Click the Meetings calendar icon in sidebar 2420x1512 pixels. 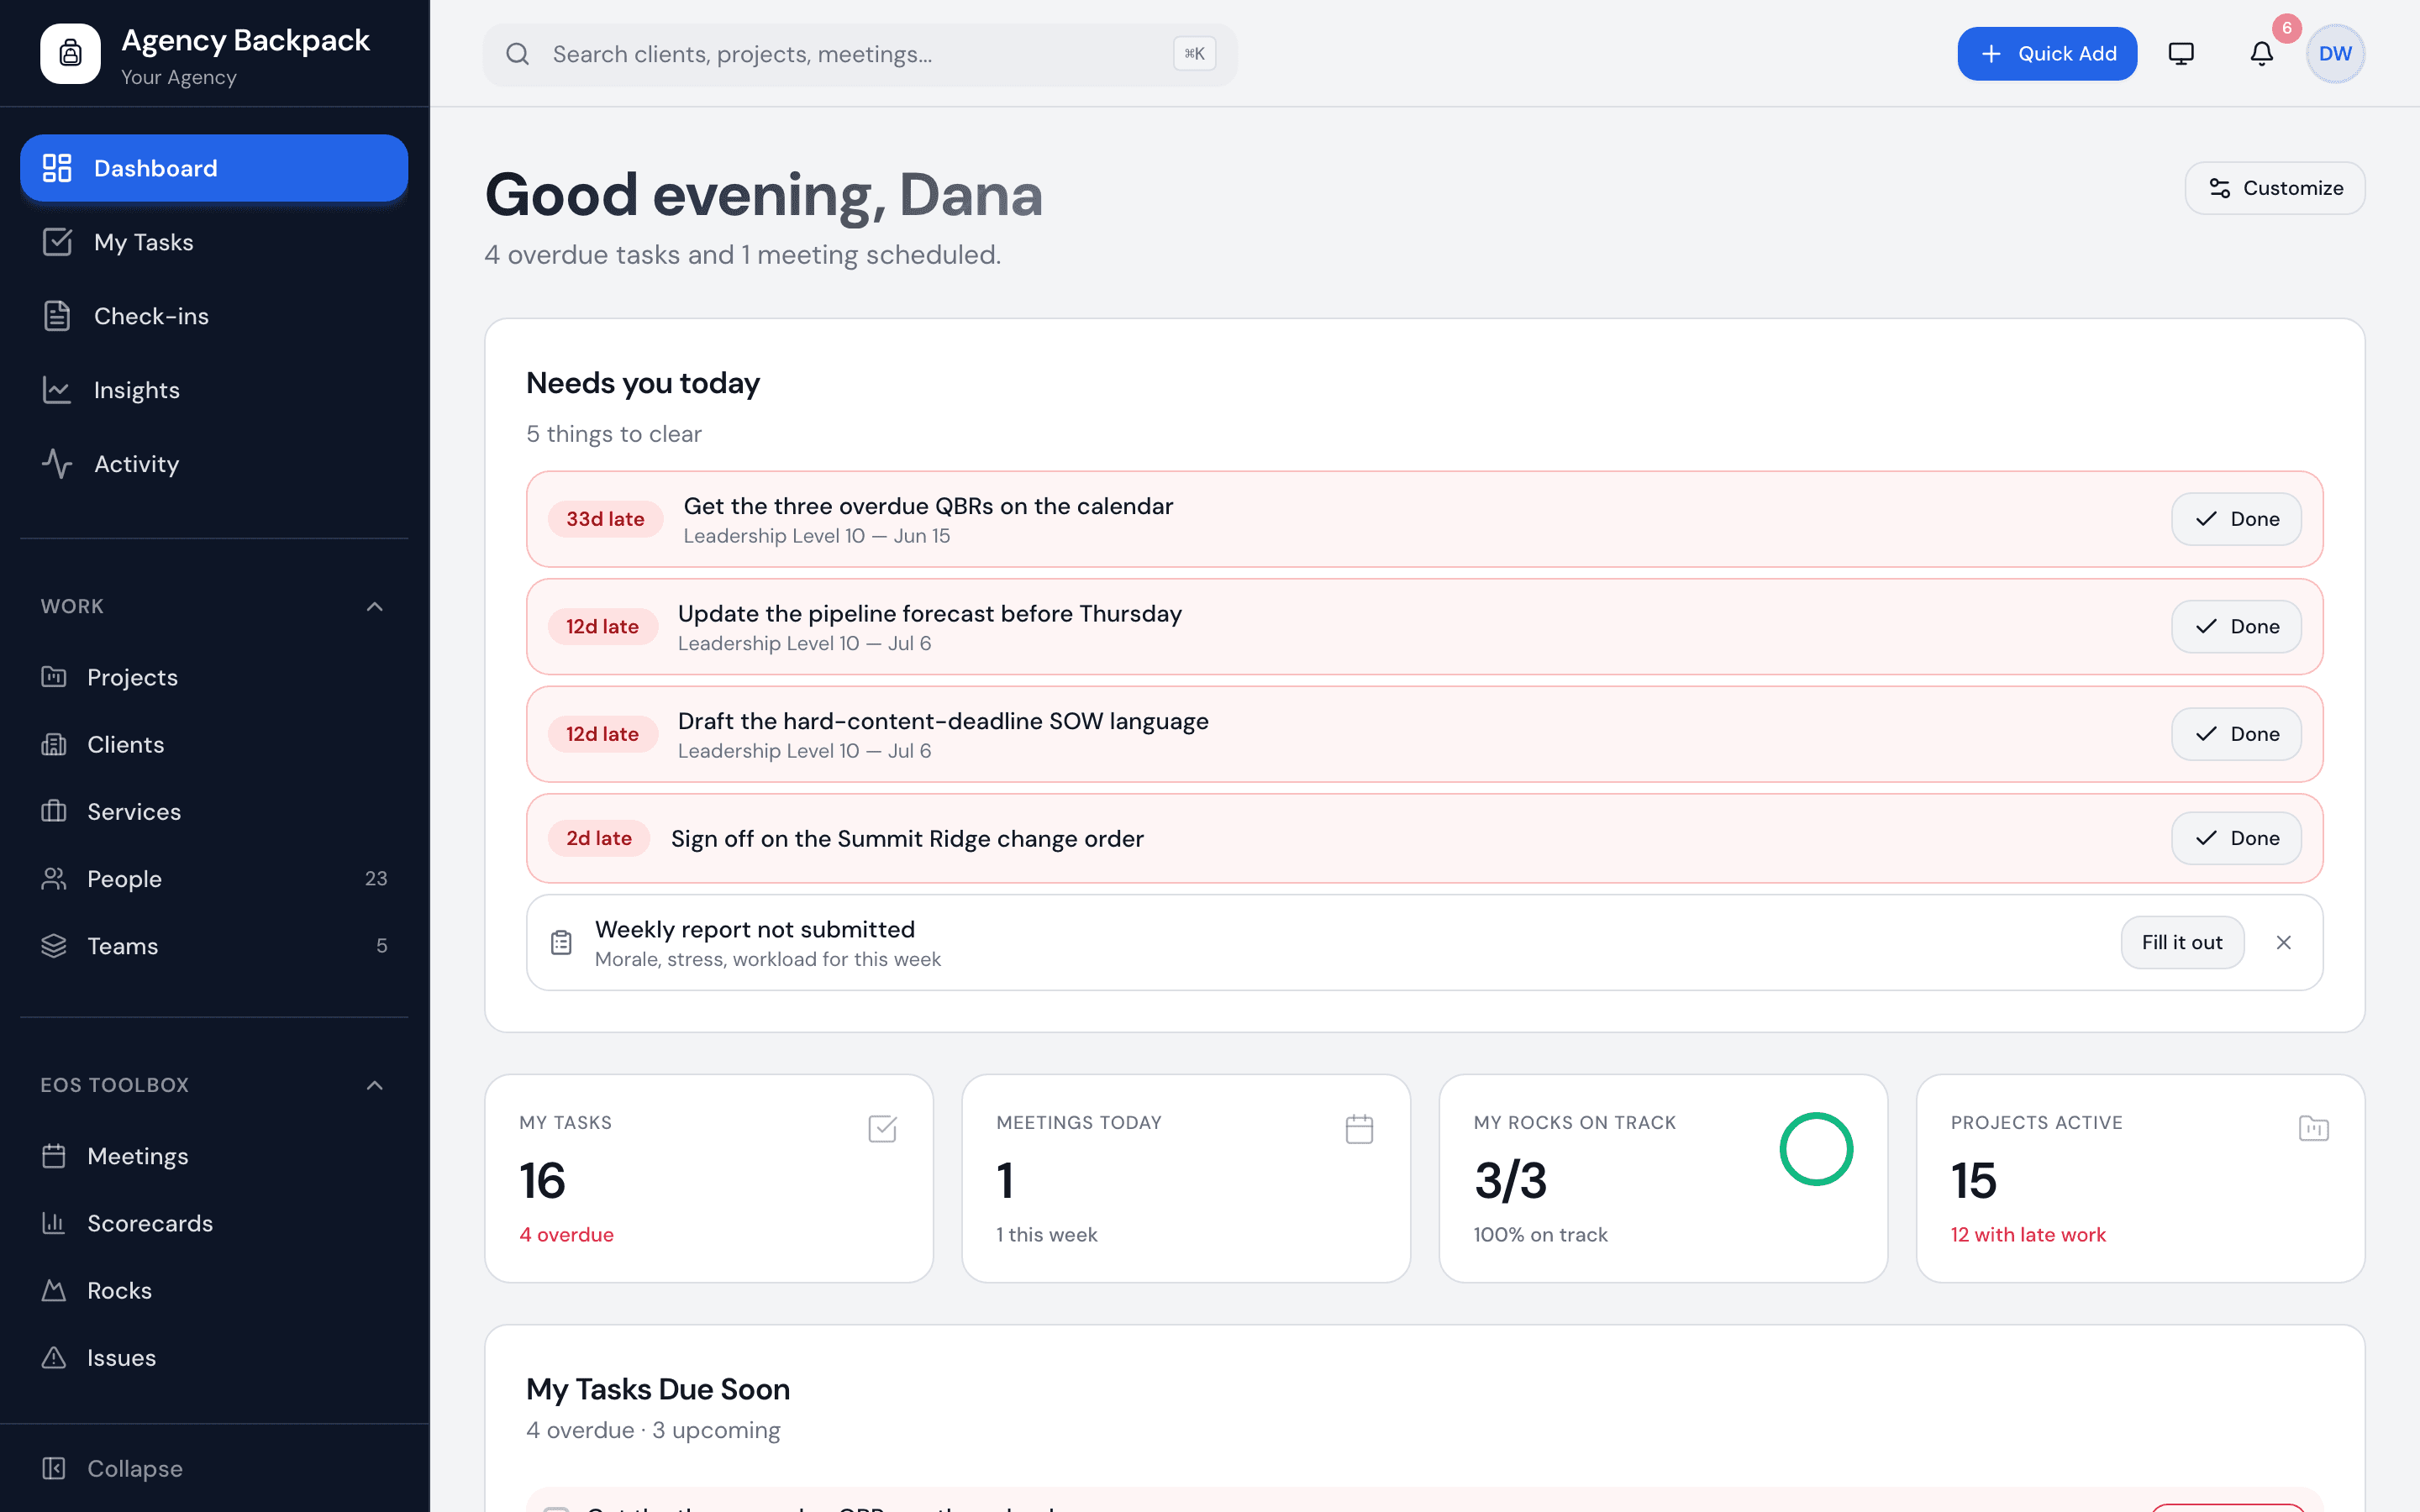[54, 1156]
